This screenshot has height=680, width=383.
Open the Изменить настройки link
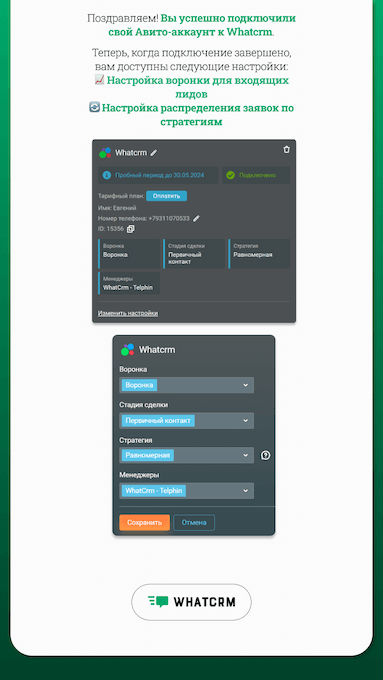pyautogui.click(x=128, y=313)
